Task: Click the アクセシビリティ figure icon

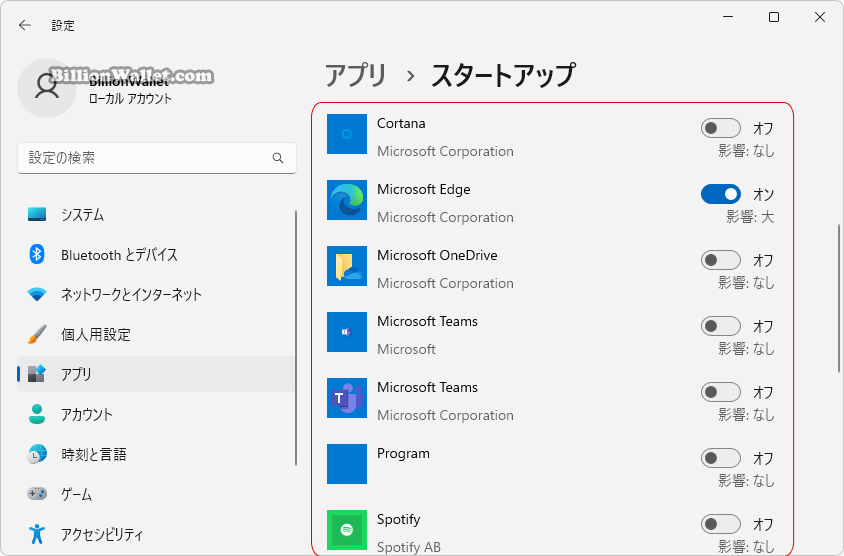Action: pos(37,533)
